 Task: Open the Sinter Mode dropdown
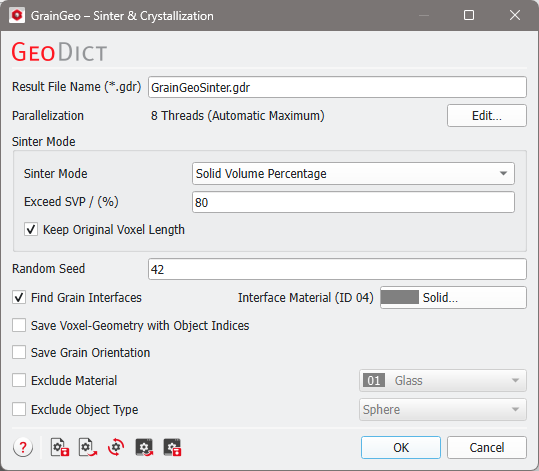(353, 174)
